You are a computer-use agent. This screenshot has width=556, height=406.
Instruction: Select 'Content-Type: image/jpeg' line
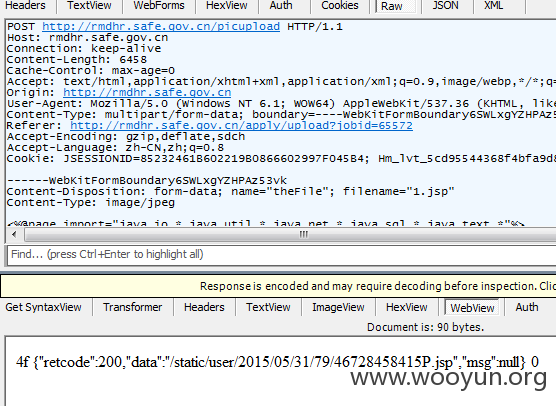click(x=91, y=202)
